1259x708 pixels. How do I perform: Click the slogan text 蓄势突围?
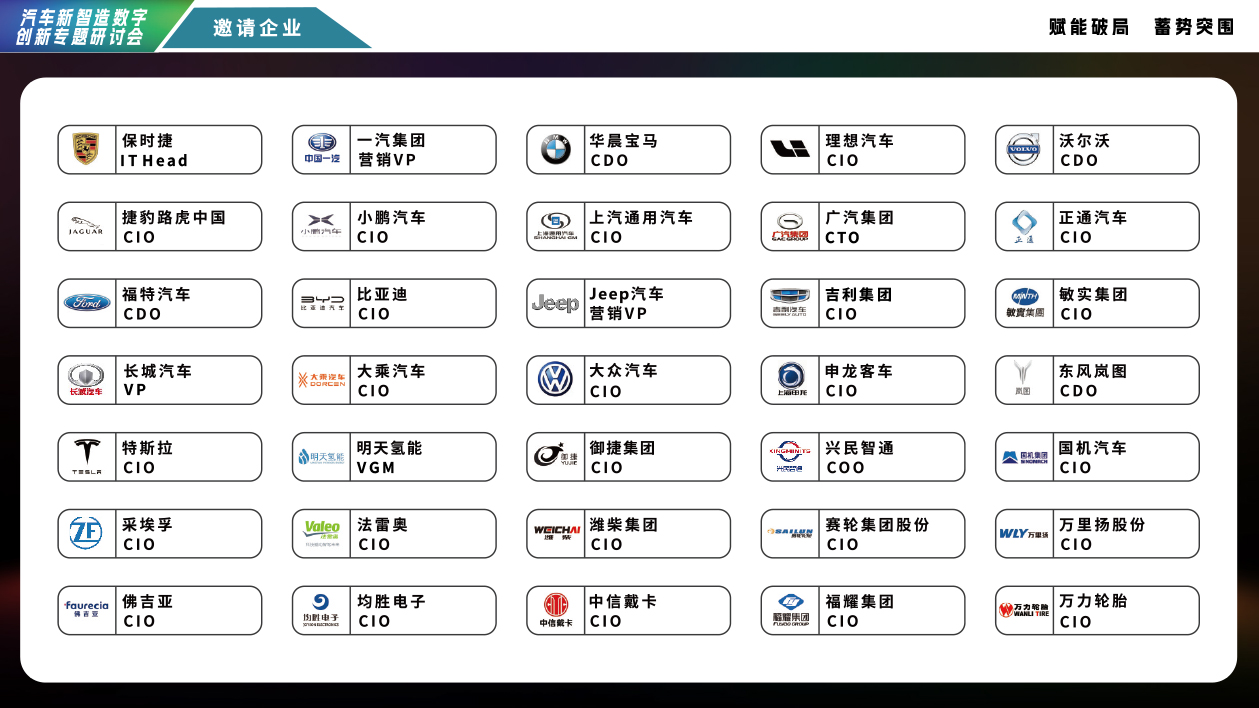pyautogui.click(x=1194, y=27)
